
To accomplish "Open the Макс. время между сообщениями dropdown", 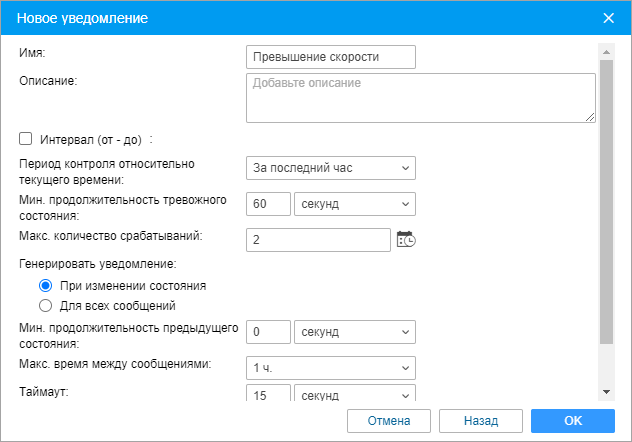I will pyautogui.click(x=330, y=367).
